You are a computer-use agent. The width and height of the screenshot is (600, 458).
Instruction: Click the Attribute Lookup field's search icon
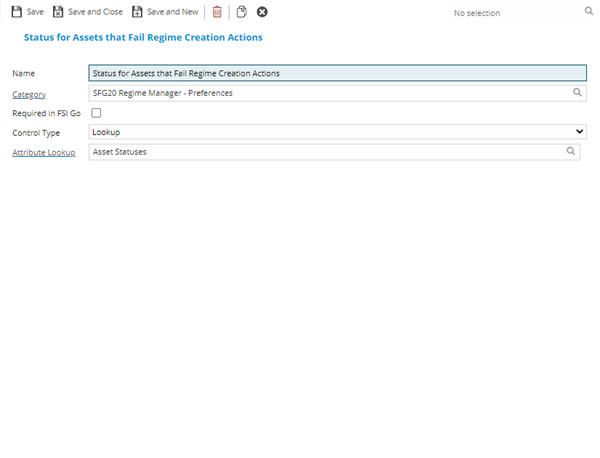(x=571, y=152)
